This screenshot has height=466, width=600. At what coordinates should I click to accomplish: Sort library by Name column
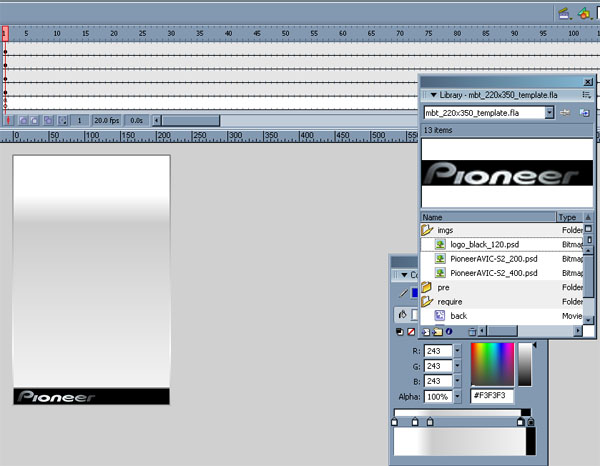(x=488, y=217)
